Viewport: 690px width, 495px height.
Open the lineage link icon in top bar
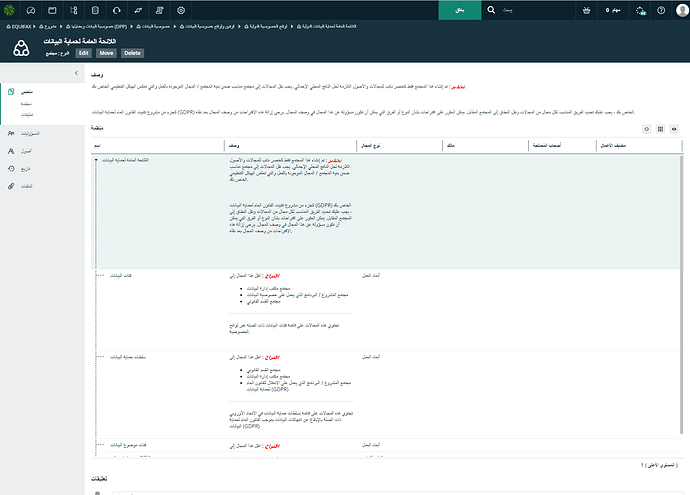pos(138,10)
